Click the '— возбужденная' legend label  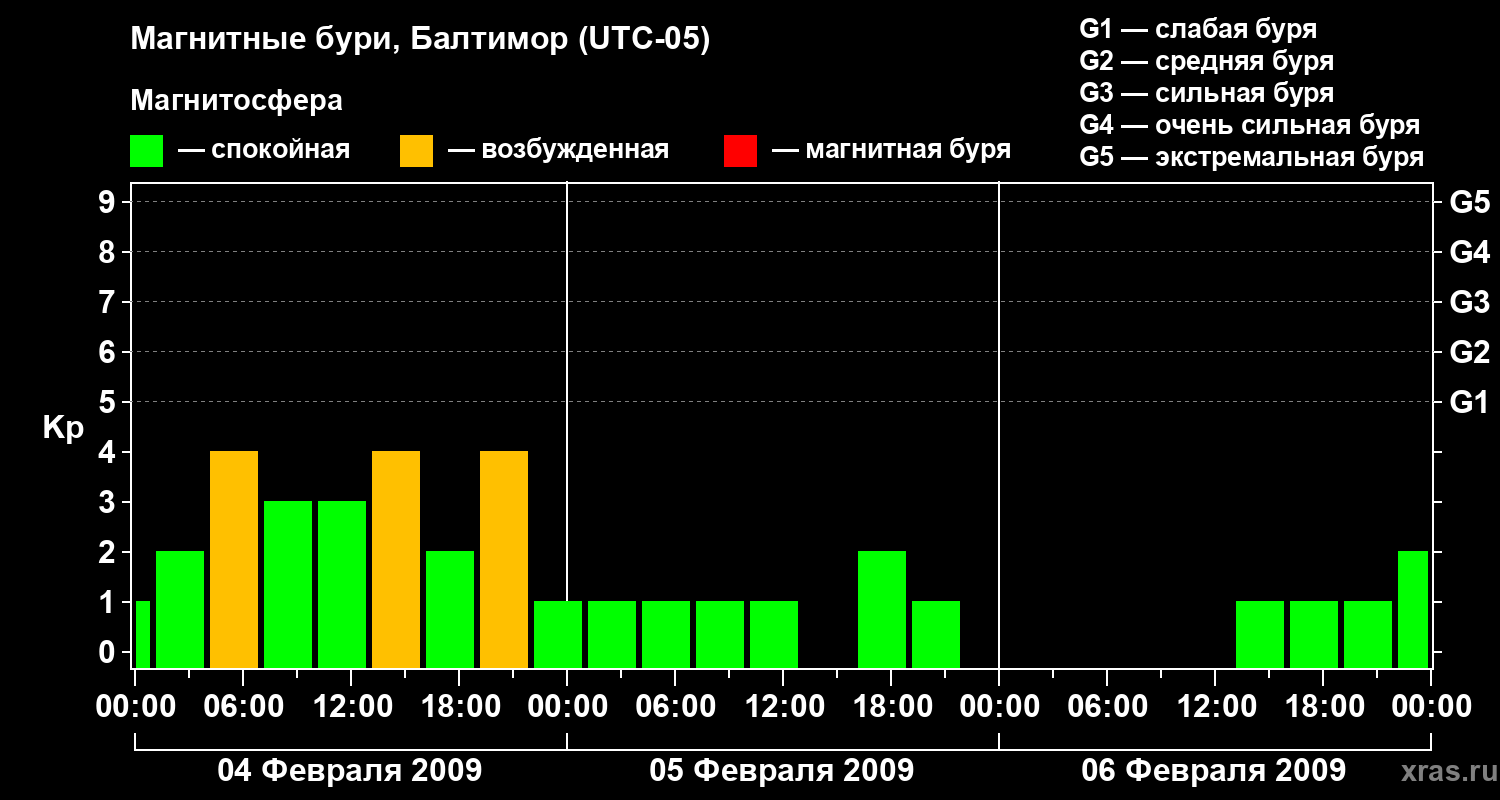pyautogui.click(x=558, y=150)
